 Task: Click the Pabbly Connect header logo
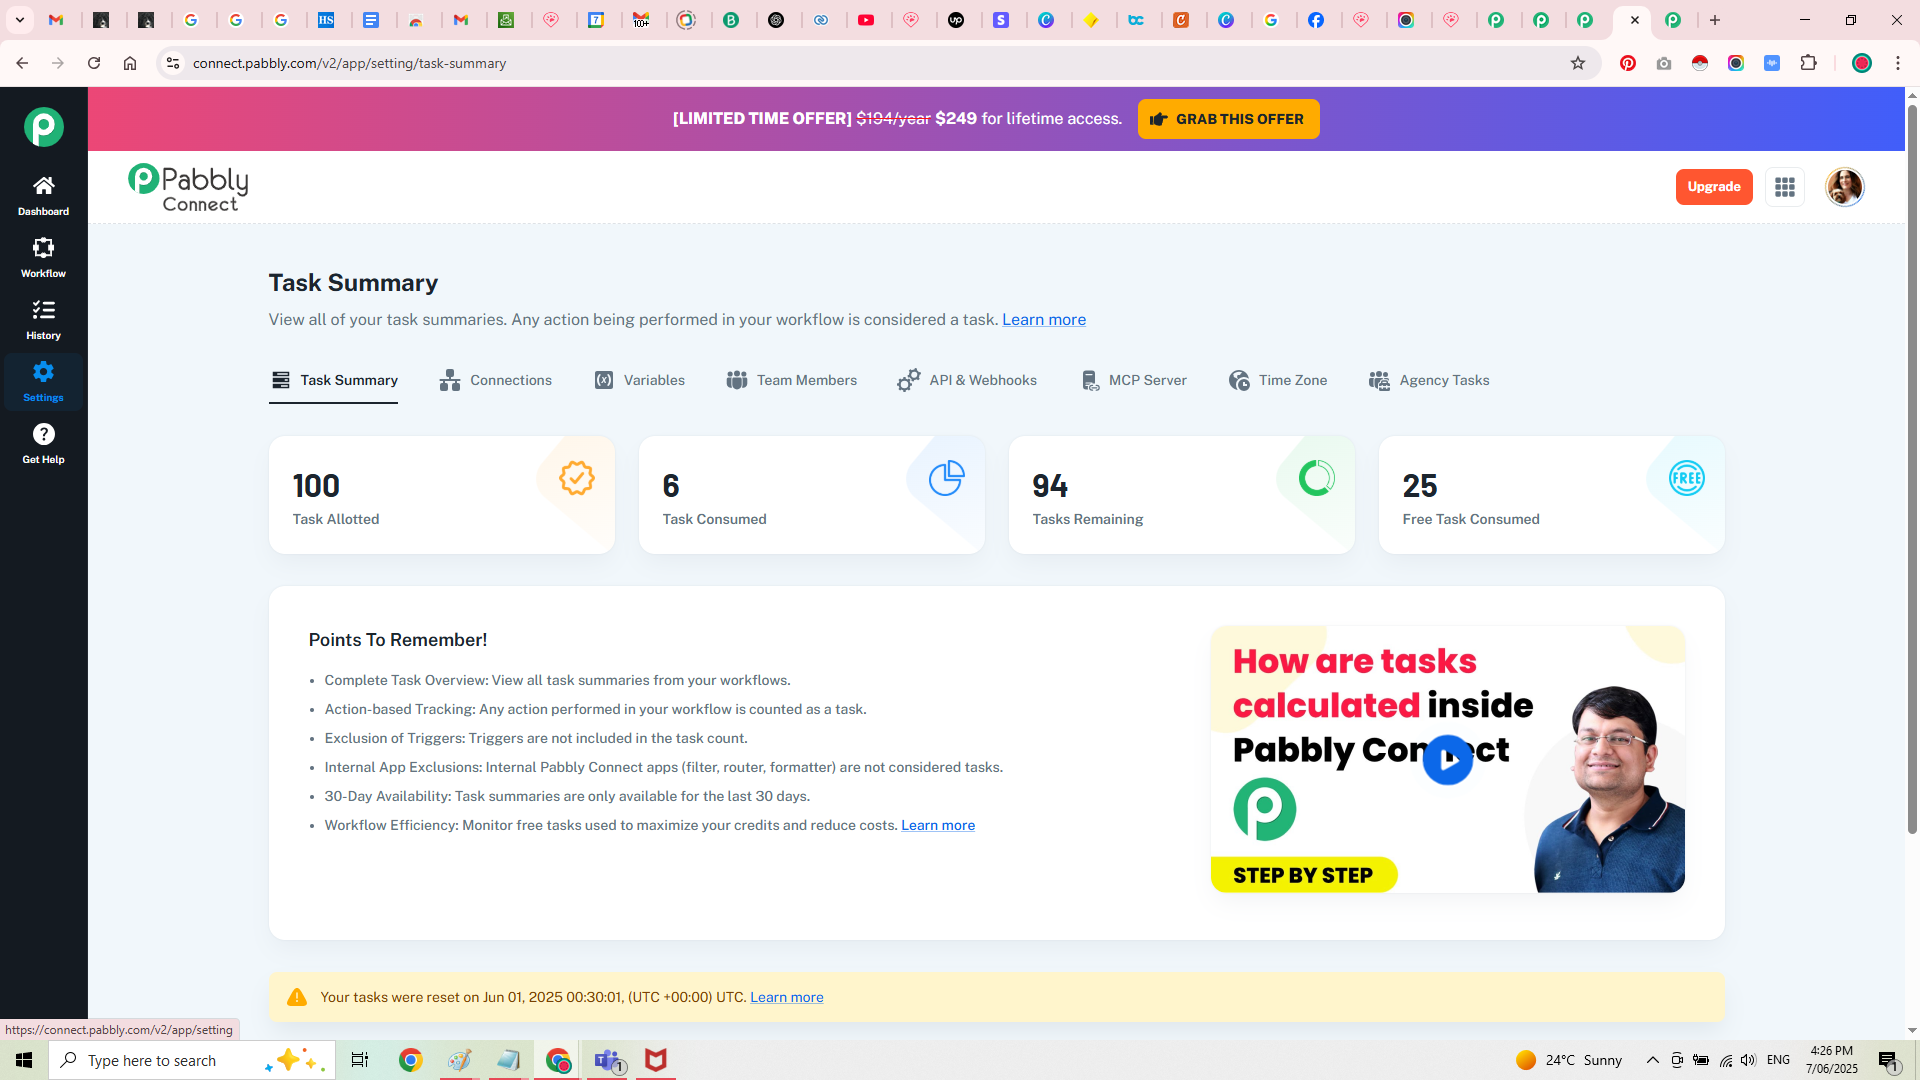pyautogui.click(x=188, y=188)
